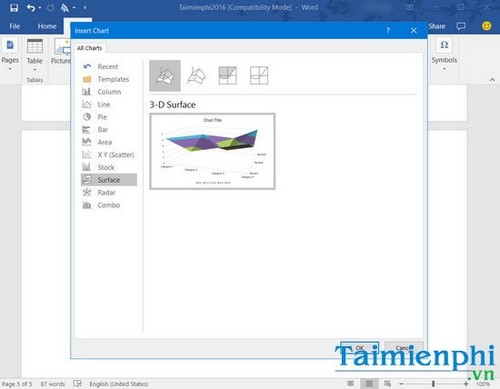Click the proofing check icon in status bar

(x=78, y=384)
